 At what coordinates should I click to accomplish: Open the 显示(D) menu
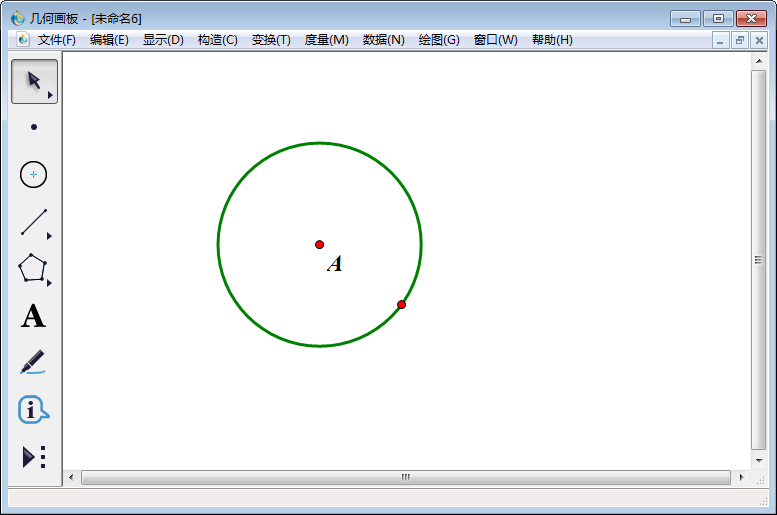point(163,40)
